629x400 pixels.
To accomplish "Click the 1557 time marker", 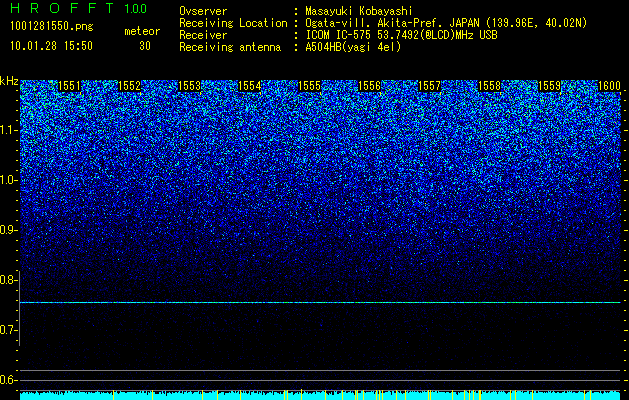I will 430,86.
